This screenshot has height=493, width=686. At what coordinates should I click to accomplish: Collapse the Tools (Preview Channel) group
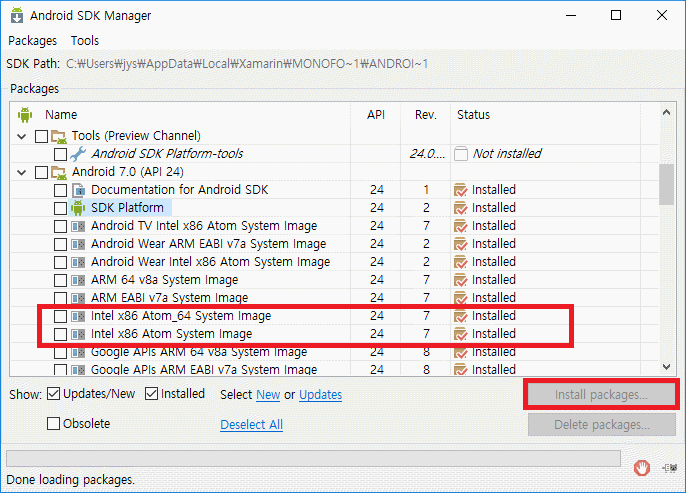pyautogui.click(x=21, y=136)
